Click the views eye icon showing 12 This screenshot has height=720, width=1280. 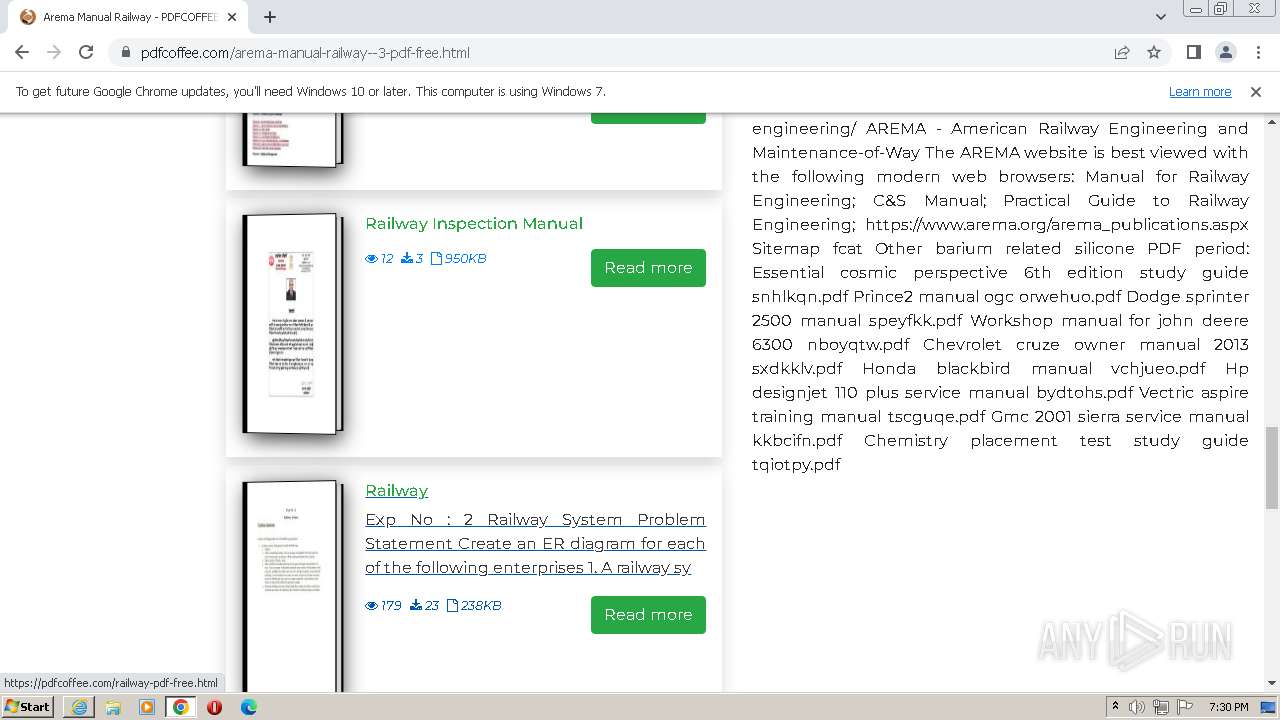tap(372, 259)
